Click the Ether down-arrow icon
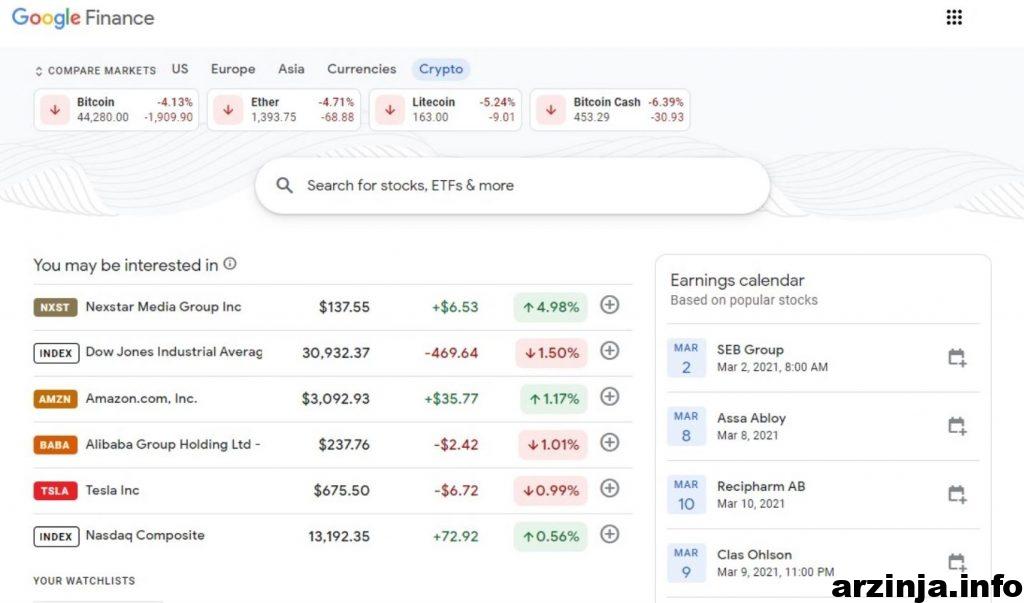 [229, 110]
